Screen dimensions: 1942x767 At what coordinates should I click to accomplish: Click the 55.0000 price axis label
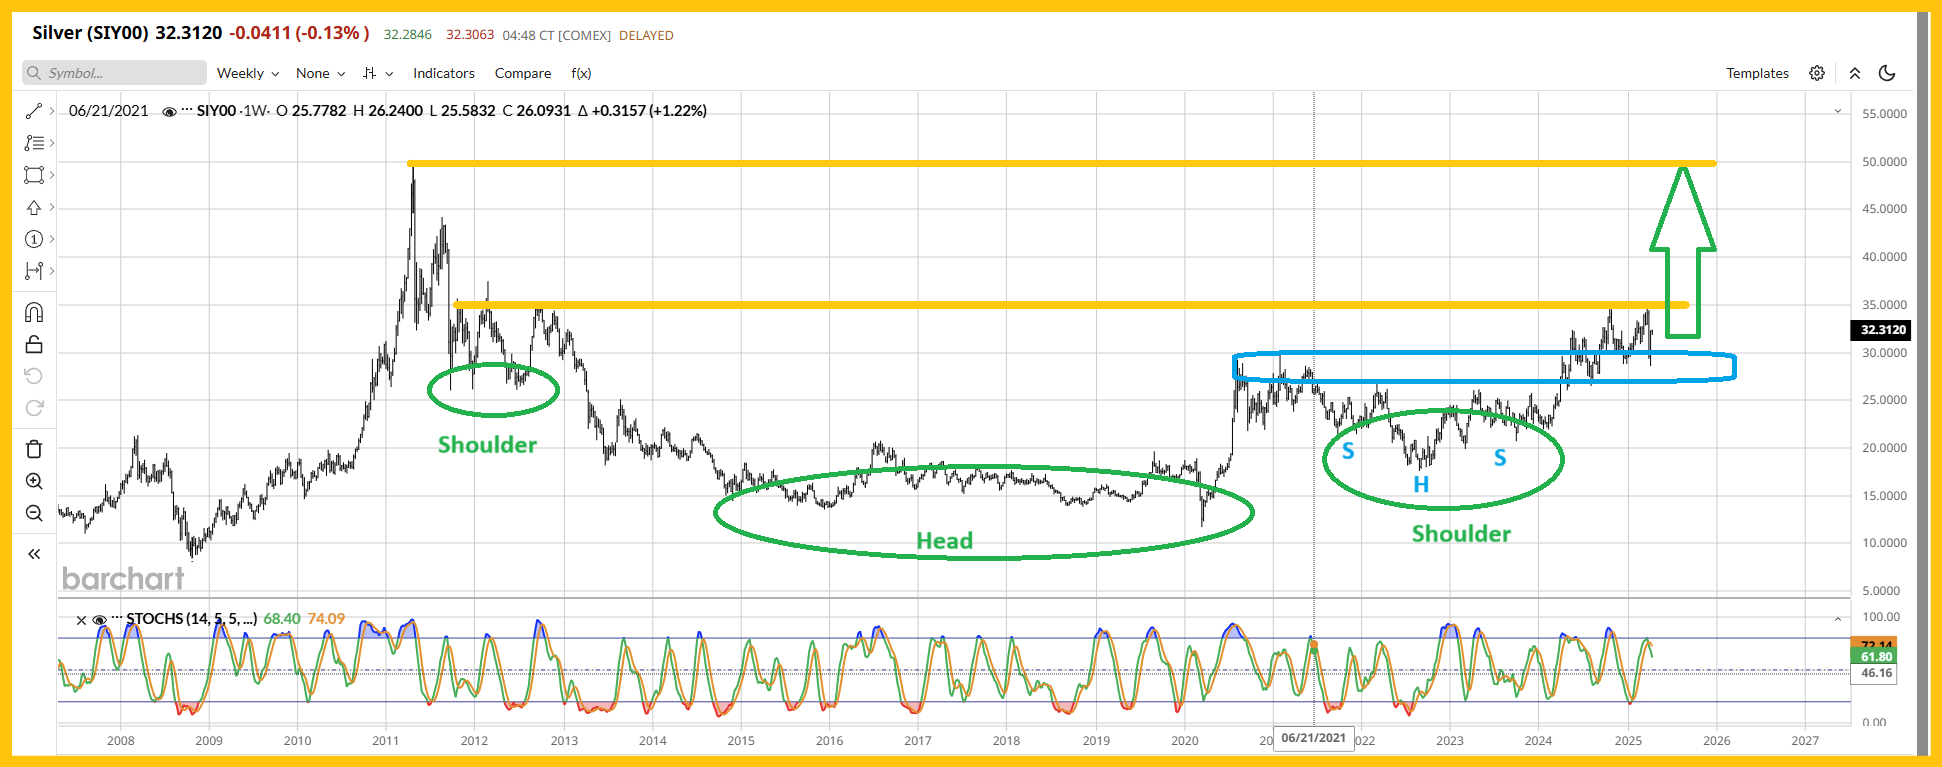pos(1884,114)
